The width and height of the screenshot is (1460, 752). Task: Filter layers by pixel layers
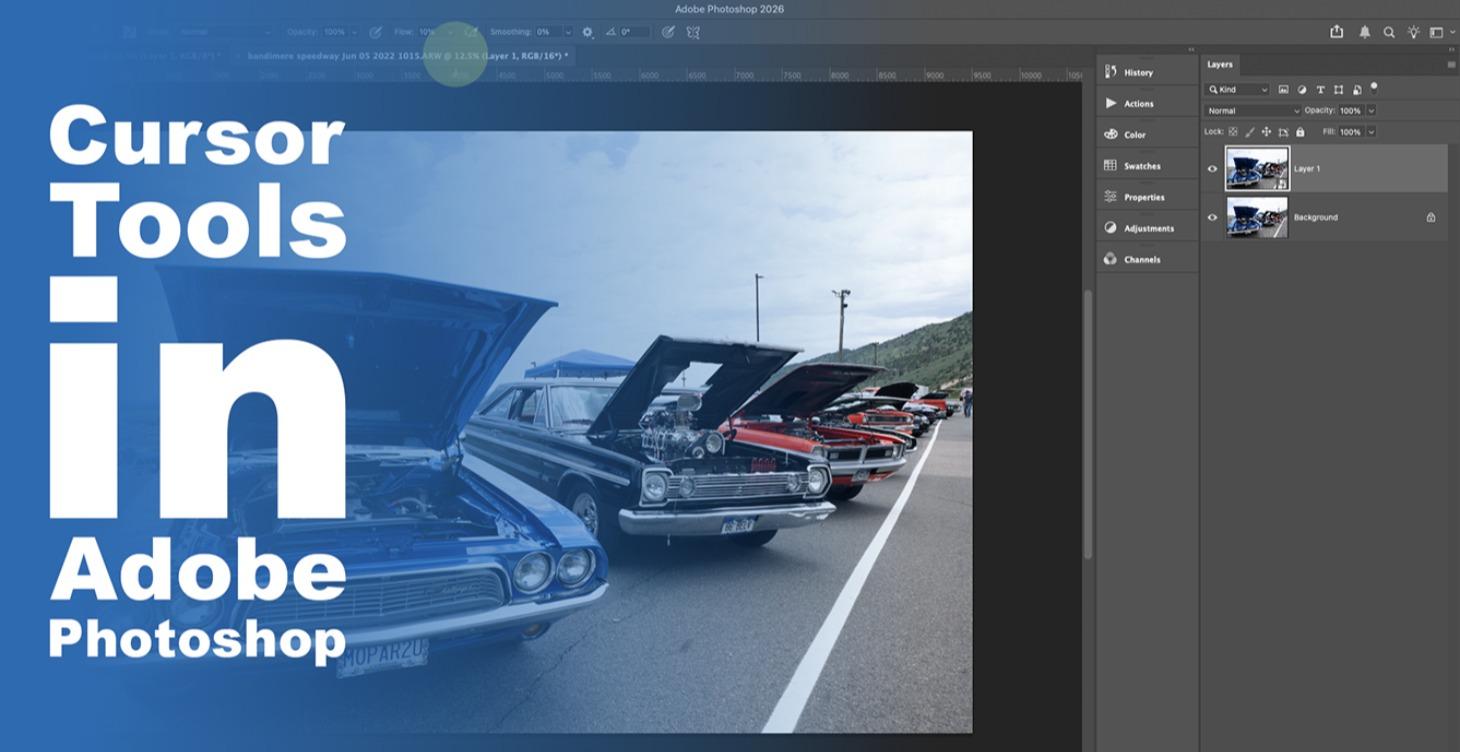click(1283, 90)
